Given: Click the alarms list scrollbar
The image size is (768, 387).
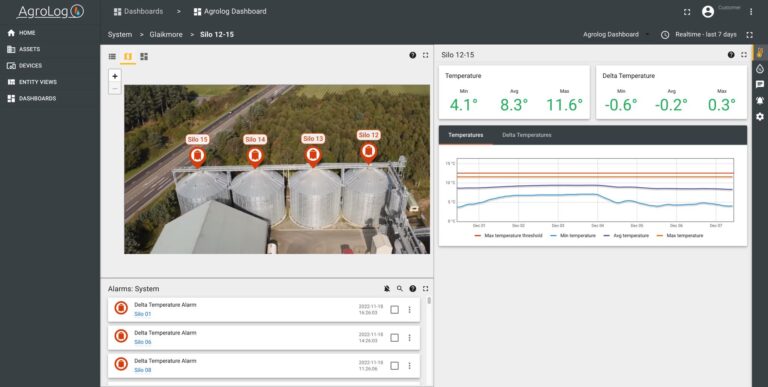Looking at the screenshot, I should coord(430,300).
